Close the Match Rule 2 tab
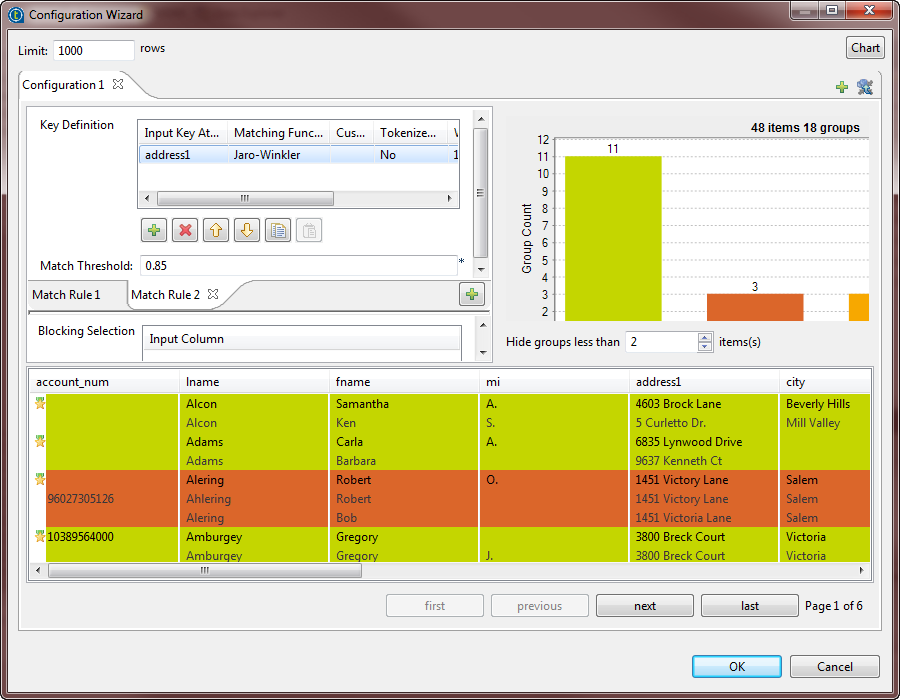The height and width of the screenshot is (700, 900). click(x=213, y=294)
